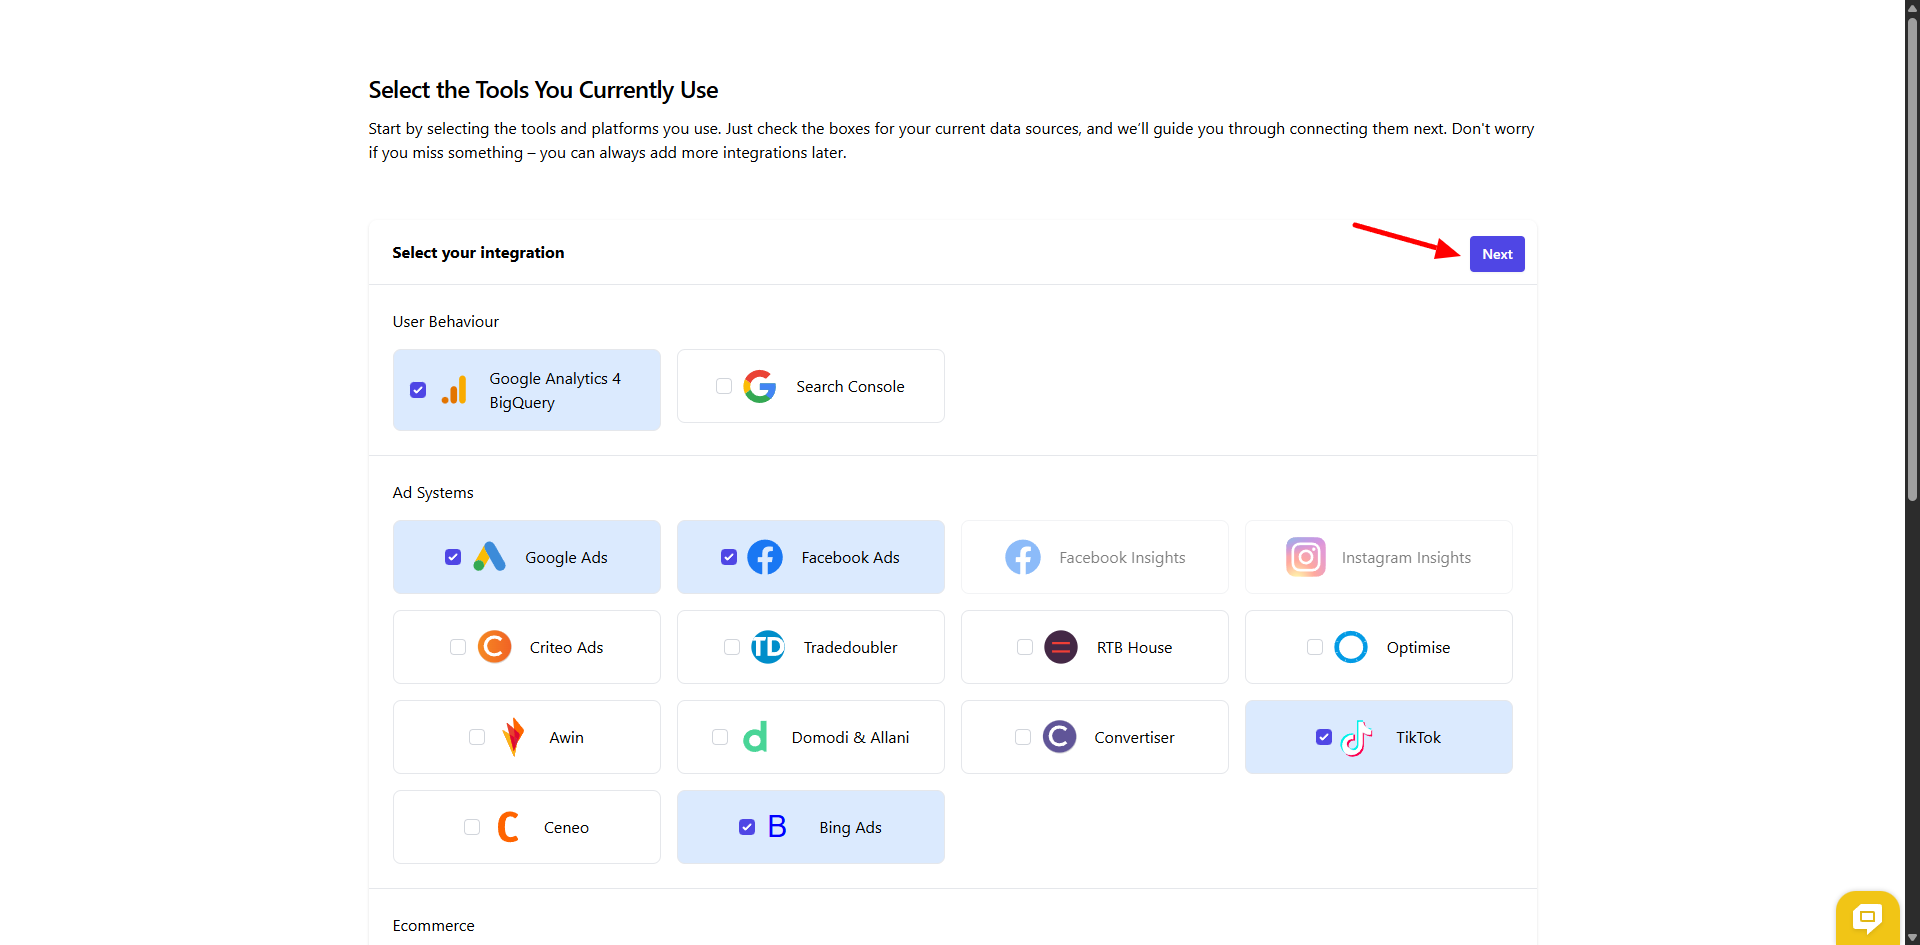
Task: Check the Convertiser checkbox
Action: click(1023, 737)
